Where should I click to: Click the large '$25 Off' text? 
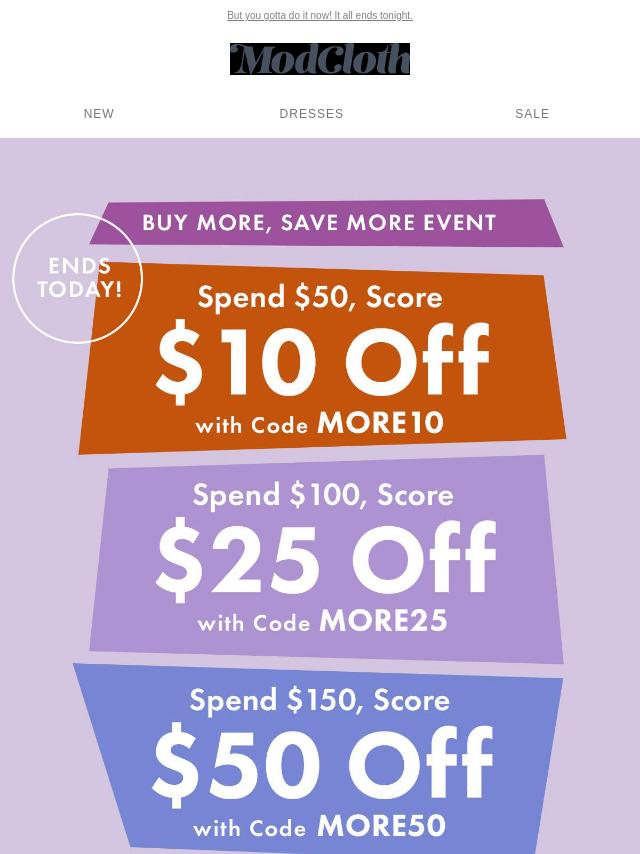[x=326, y=560]
